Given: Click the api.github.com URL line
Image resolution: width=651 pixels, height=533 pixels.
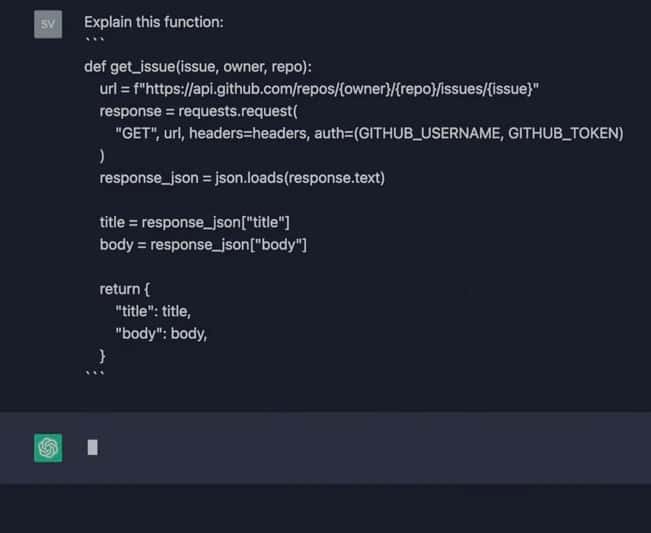Looking at the screenshot, I should click(x=319, y=89).
